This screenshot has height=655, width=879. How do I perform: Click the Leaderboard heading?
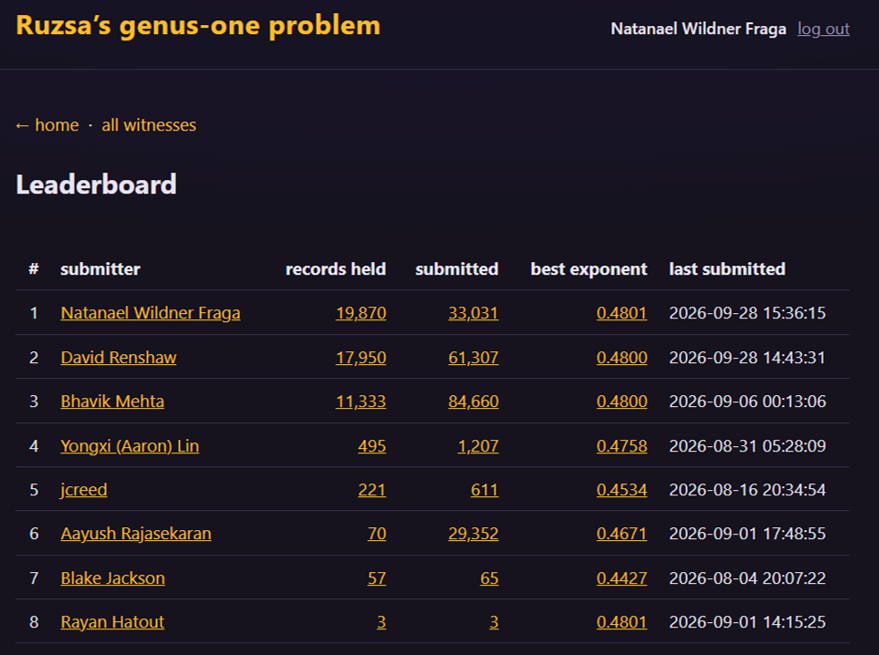[x=96, y=184]
